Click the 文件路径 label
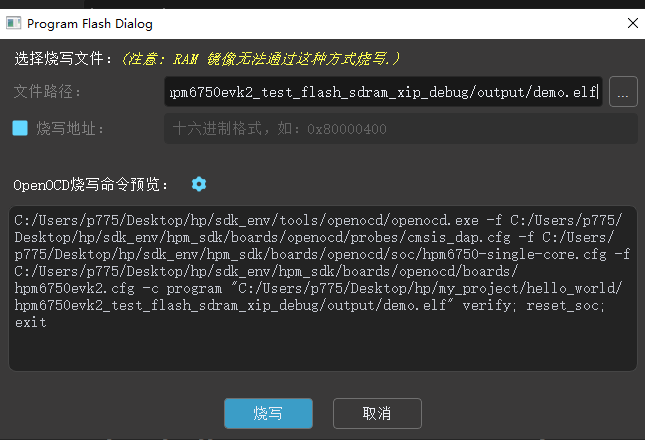This screenshot has height=440, width=645. [48, 93]
